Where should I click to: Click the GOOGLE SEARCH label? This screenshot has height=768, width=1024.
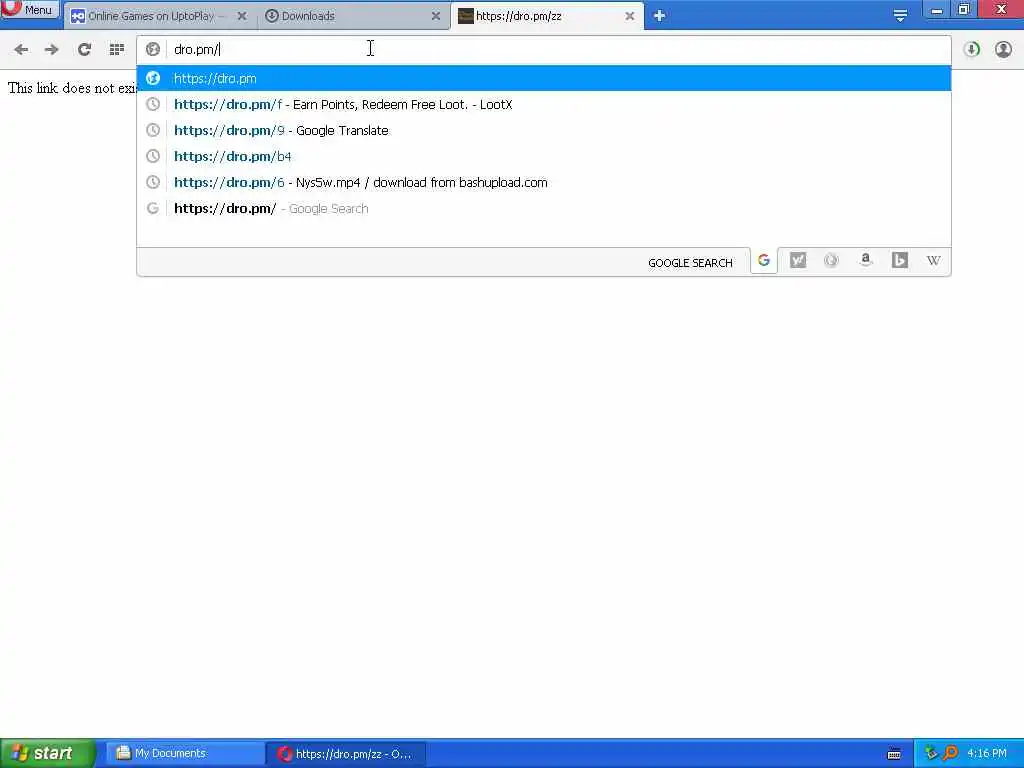(x=690, y=263)
